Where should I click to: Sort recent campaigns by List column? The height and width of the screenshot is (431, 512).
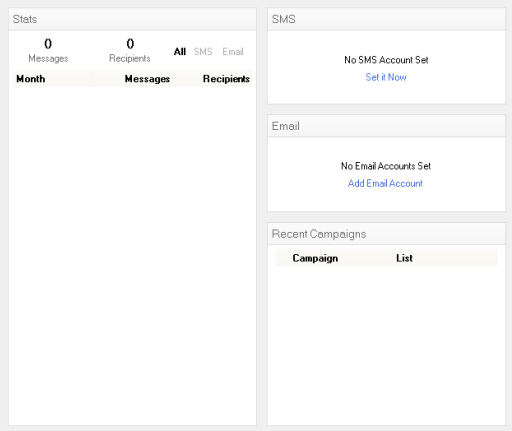404,258
